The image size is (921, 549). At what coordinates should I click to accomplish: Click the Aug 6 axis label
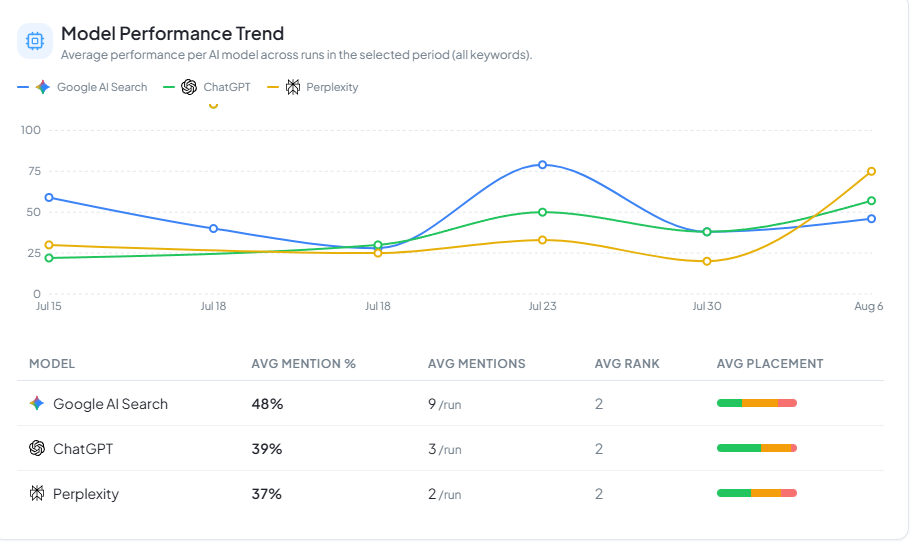(x=868, y=306)
